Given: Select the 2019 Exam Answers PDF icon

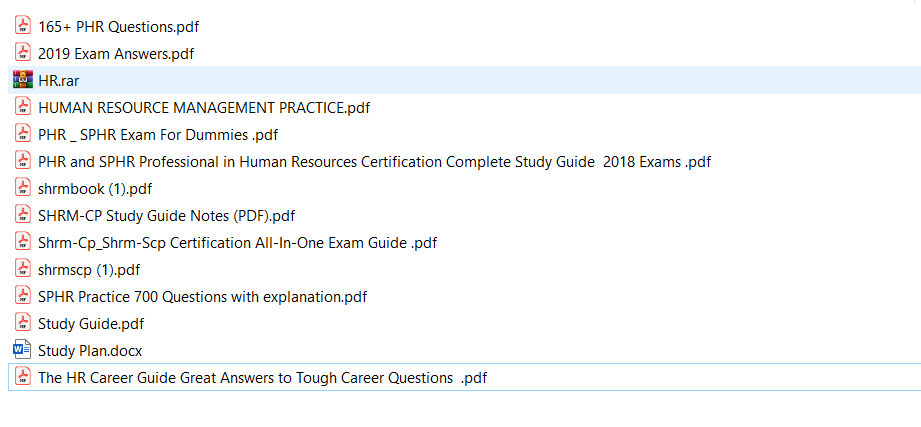Looking at the screenshot, I should (x=22, y=53).
